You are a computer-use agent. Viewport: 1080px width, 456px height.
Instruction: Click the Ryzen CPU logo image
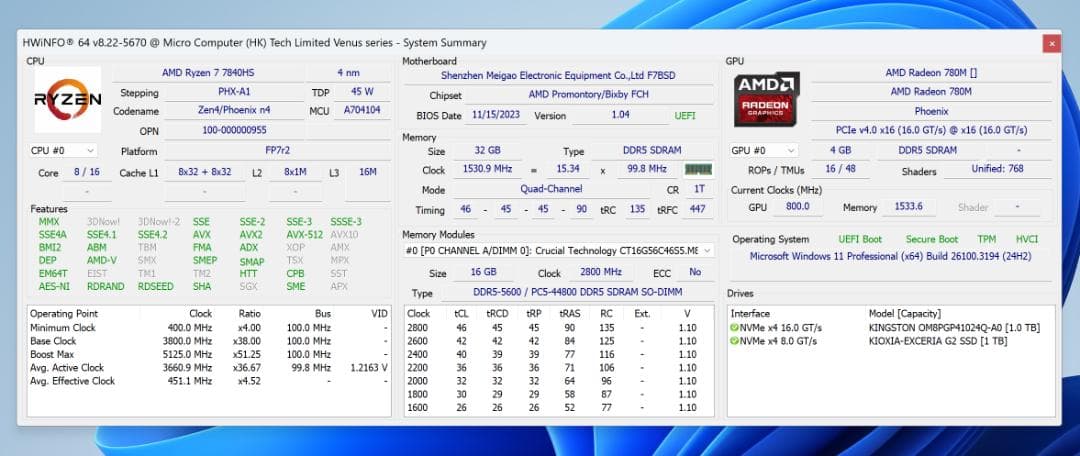pyautogui.click(x=68, y=100)
